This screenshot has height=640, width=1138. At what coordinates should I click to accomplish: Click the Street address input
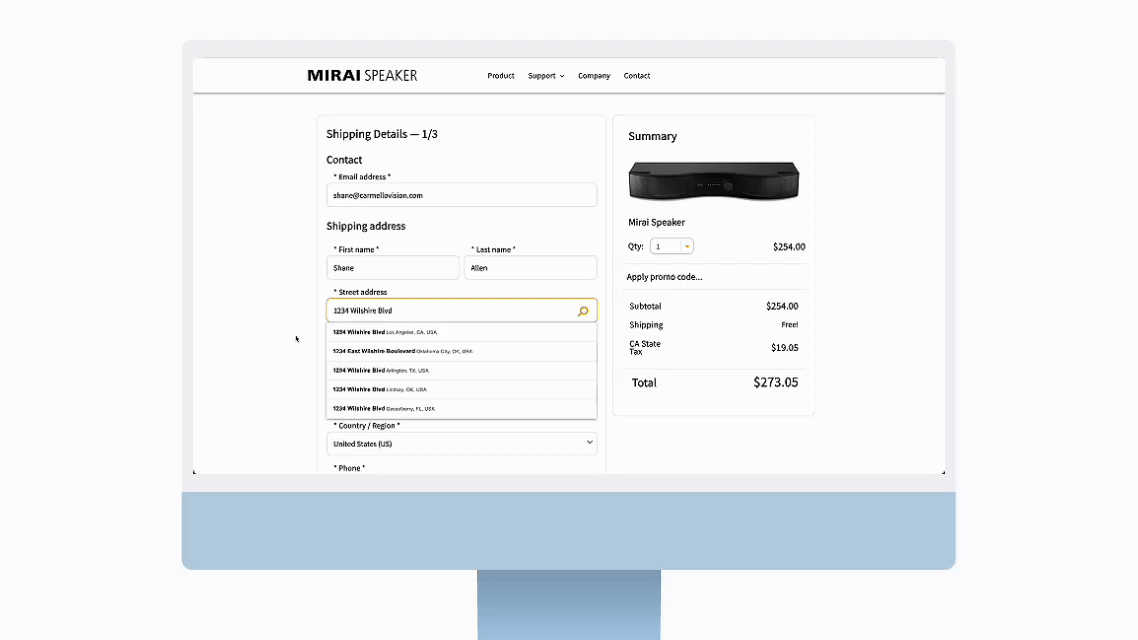pos(462,311)
